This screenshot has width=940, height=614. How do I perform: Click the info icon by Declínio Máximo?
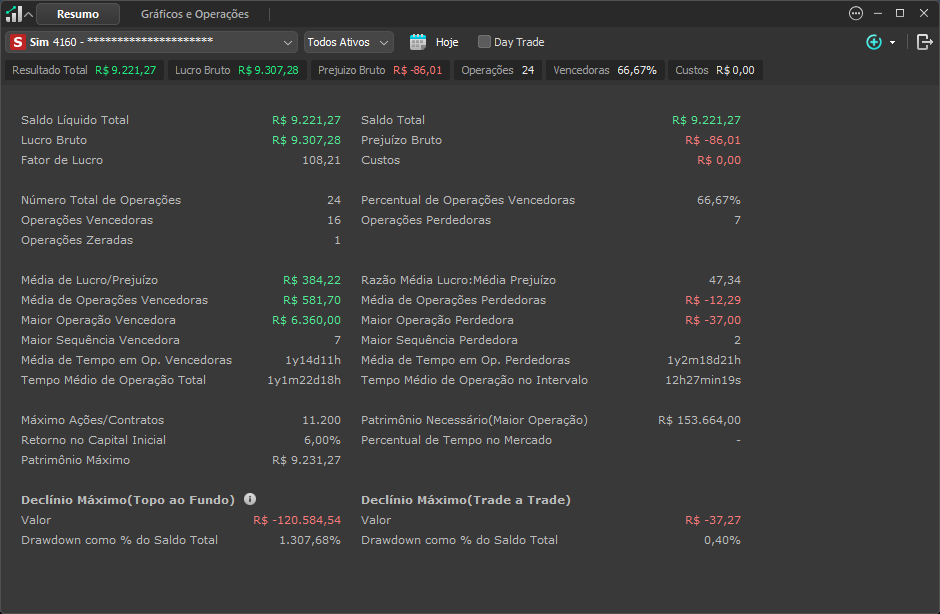[x=250, y=499]
